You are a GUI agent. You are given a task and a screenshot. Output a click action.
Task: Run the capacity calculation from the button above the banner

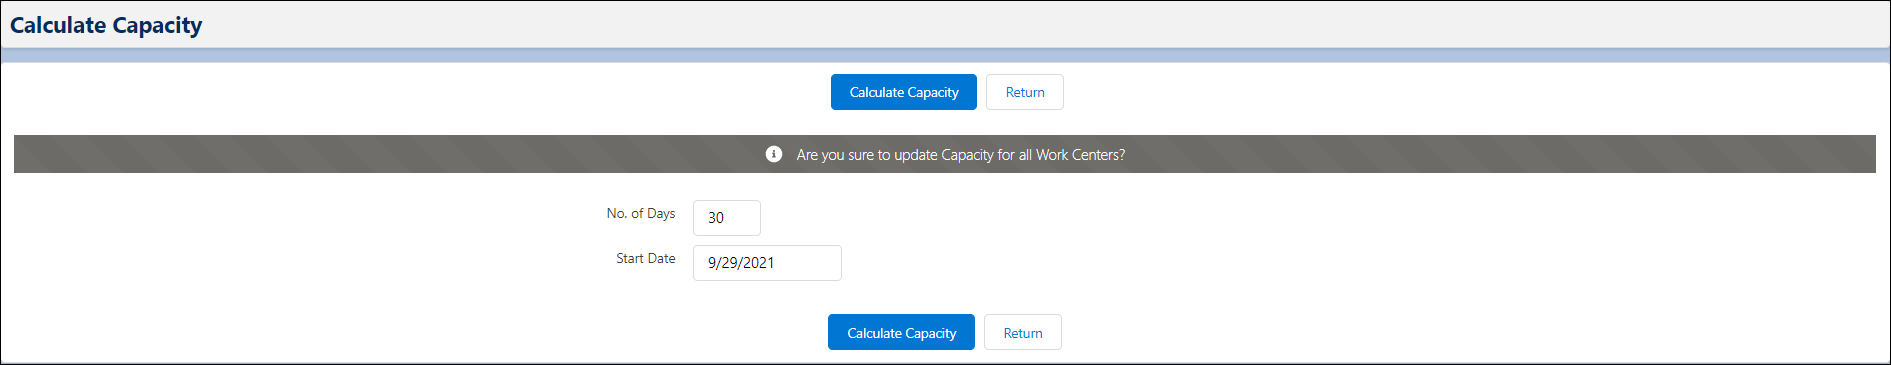904,92
